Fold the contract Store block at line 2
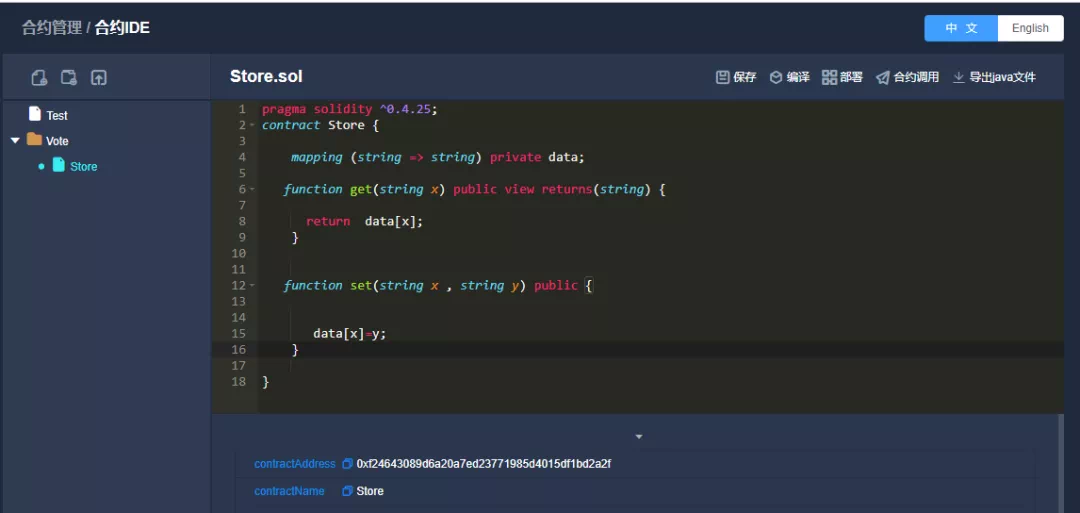The image size is (1080, 513). click(x=253, y=125)
